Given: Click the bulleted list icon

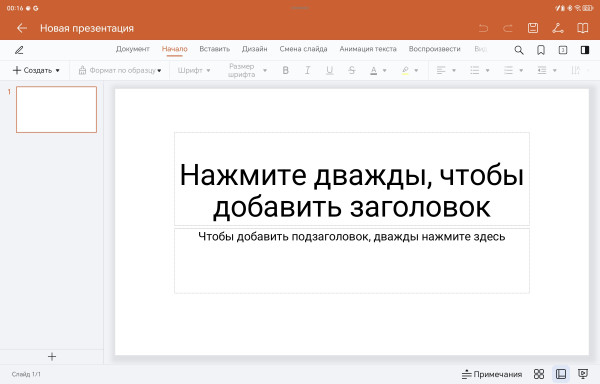Looking at the screenshot, I should pos(474,70).
